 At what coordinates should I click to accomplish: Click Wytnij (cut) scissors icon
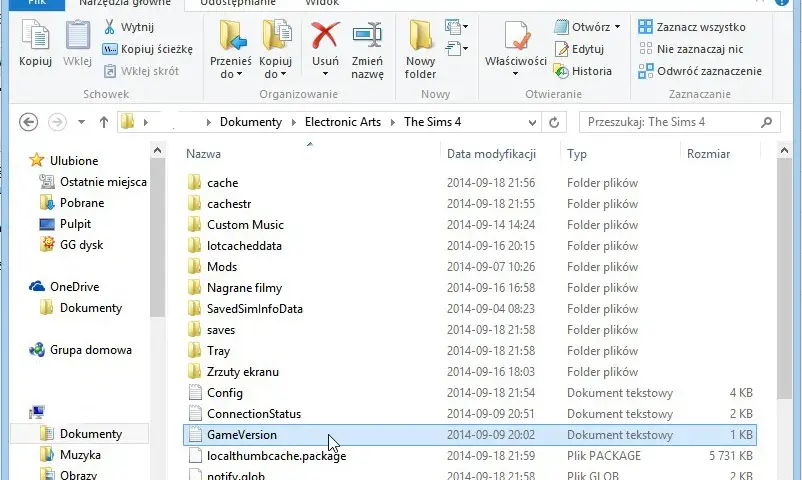(109, 27)
